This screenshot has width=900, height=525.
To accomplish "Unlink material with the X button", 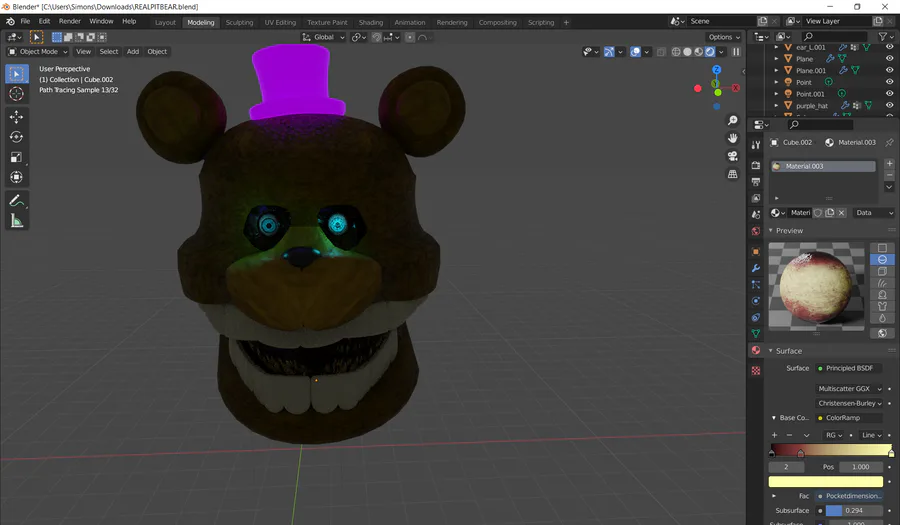I will click(841, 213).
